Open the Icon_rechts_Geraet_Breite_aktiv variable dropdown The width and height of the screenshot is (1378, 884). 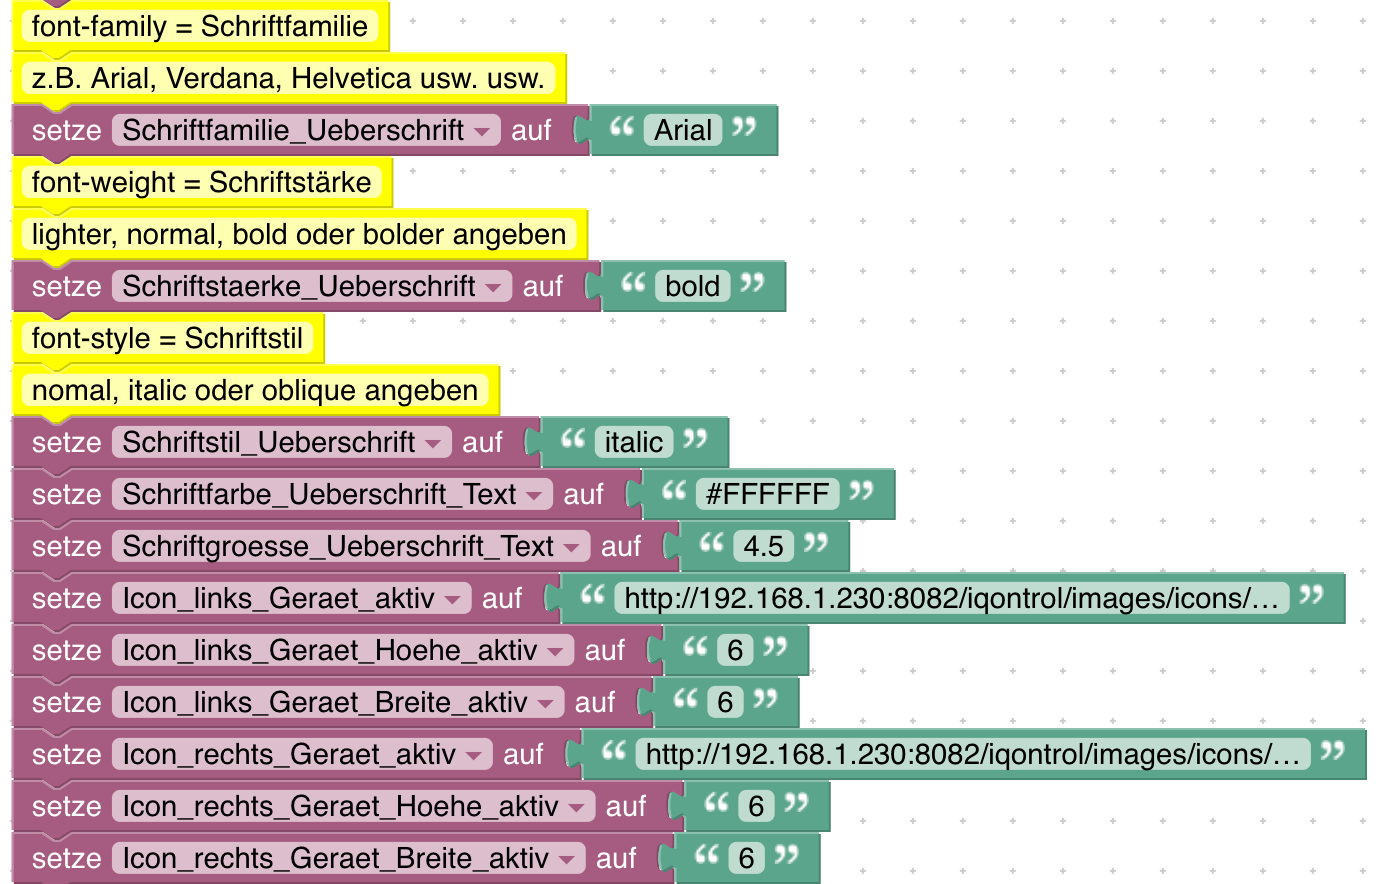coord(348,858)
